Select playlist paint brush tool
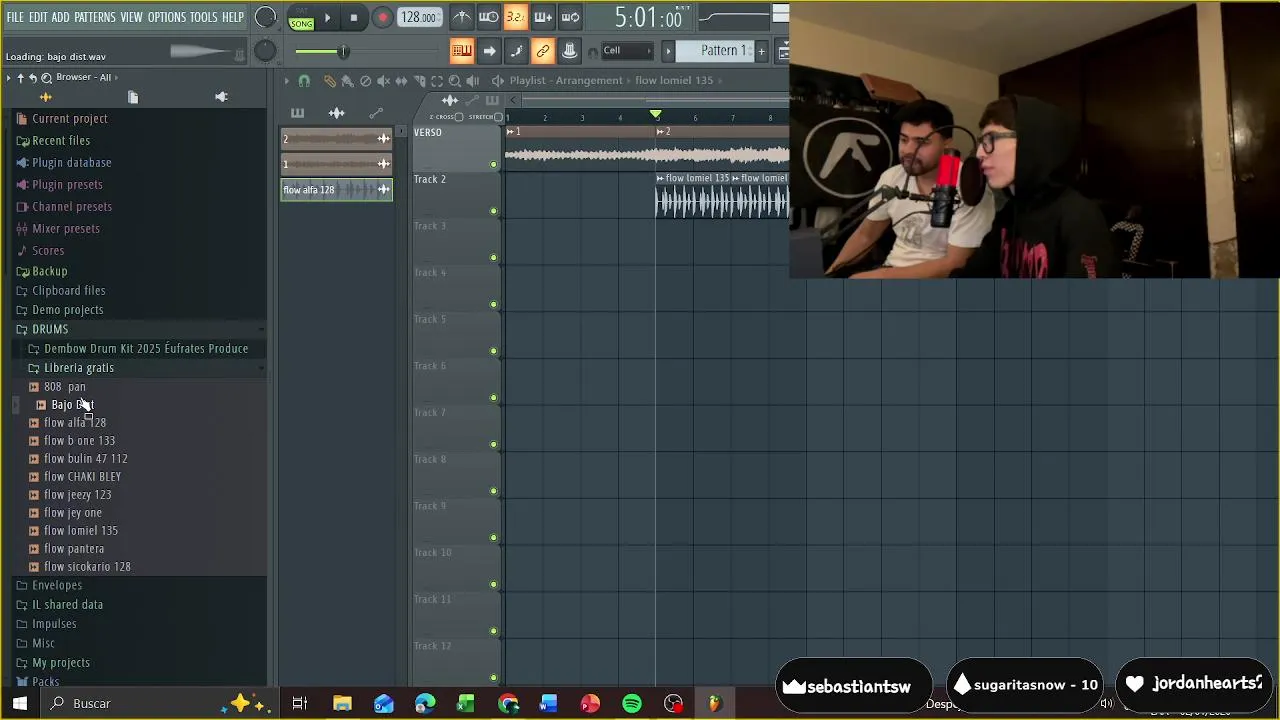 pyautogui.click(x=347, y=80)
